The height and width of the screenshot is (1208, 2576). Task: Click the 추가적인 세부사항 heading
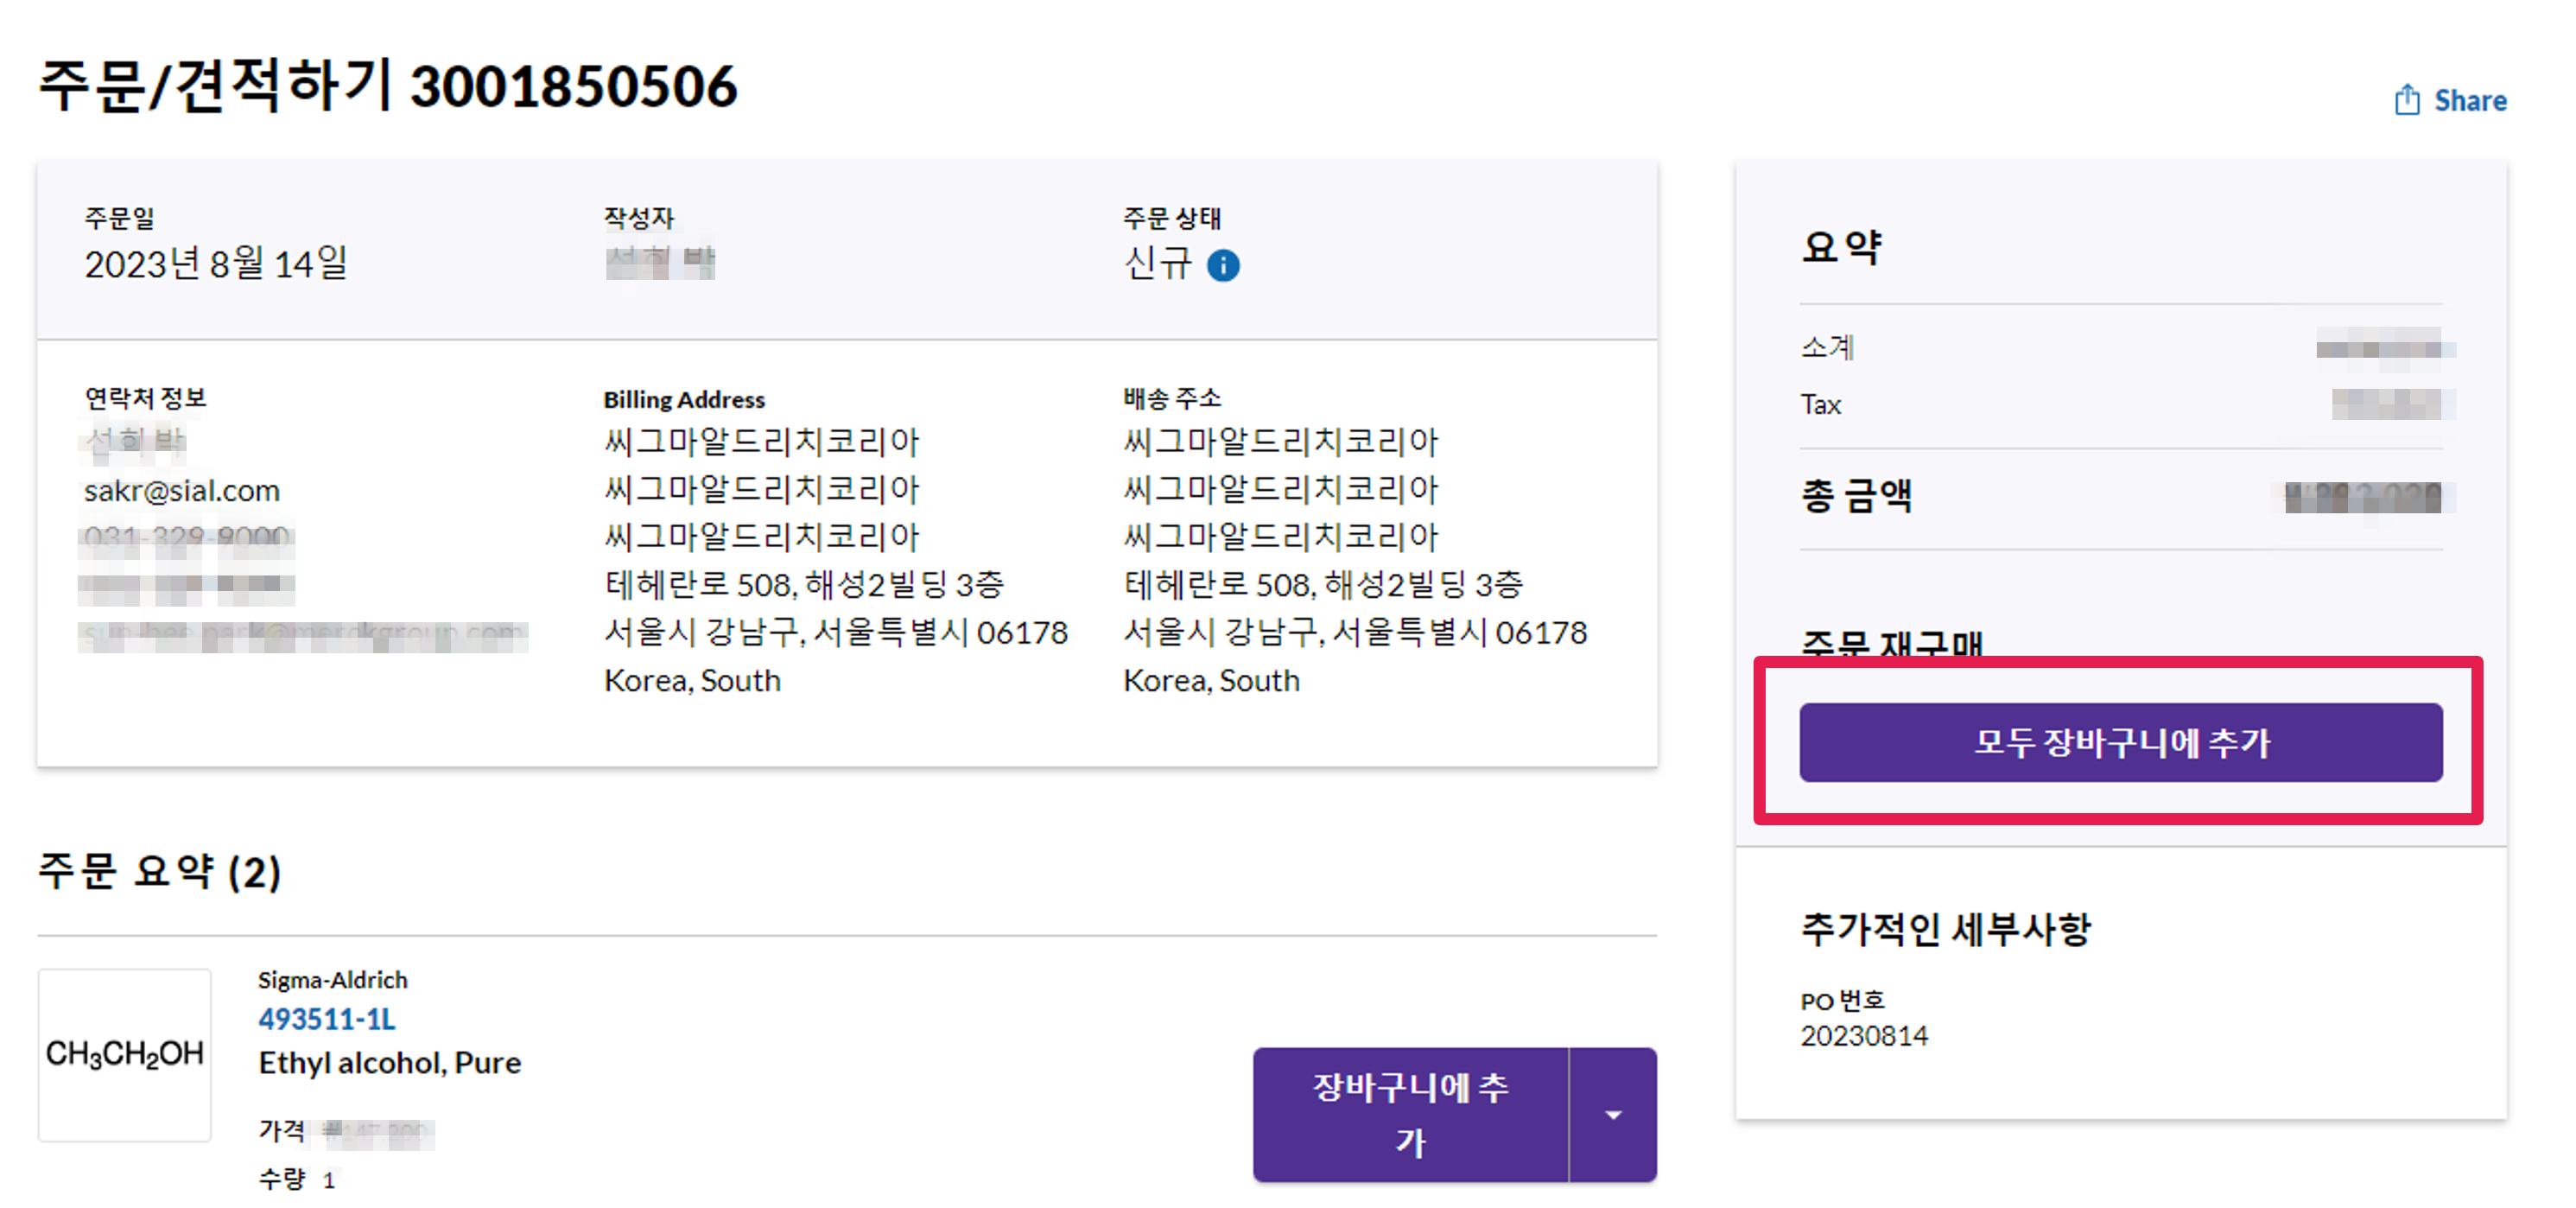click(x=1945, y=928)
